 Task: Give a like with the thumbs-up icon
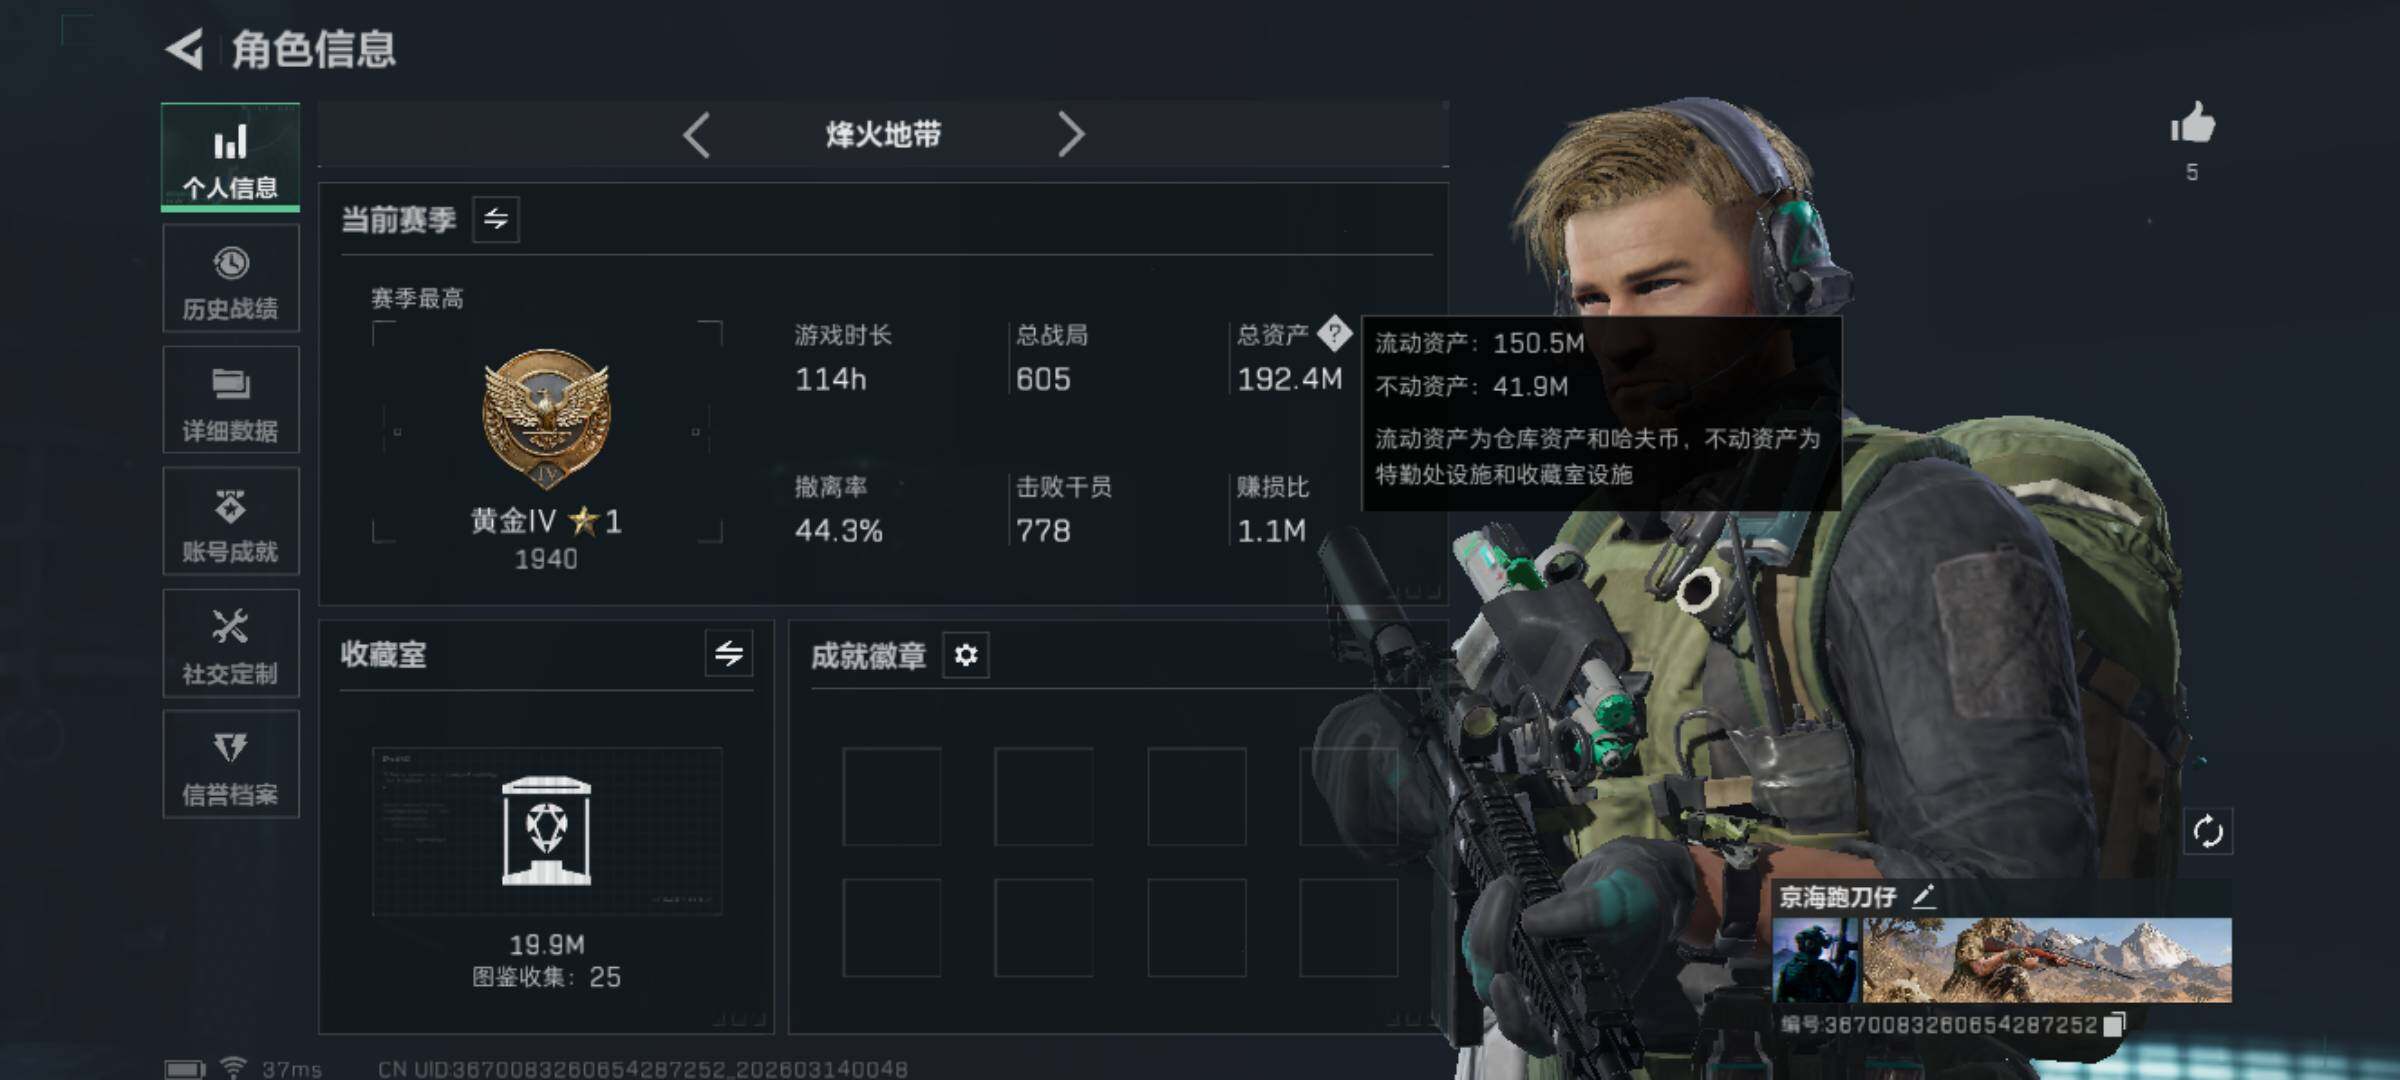click(x=2192, y=126)
